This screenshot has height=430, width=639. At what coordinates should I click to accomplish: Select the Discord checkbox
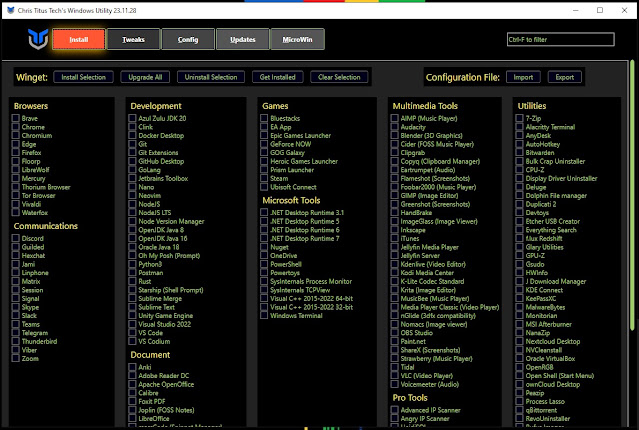16,238
